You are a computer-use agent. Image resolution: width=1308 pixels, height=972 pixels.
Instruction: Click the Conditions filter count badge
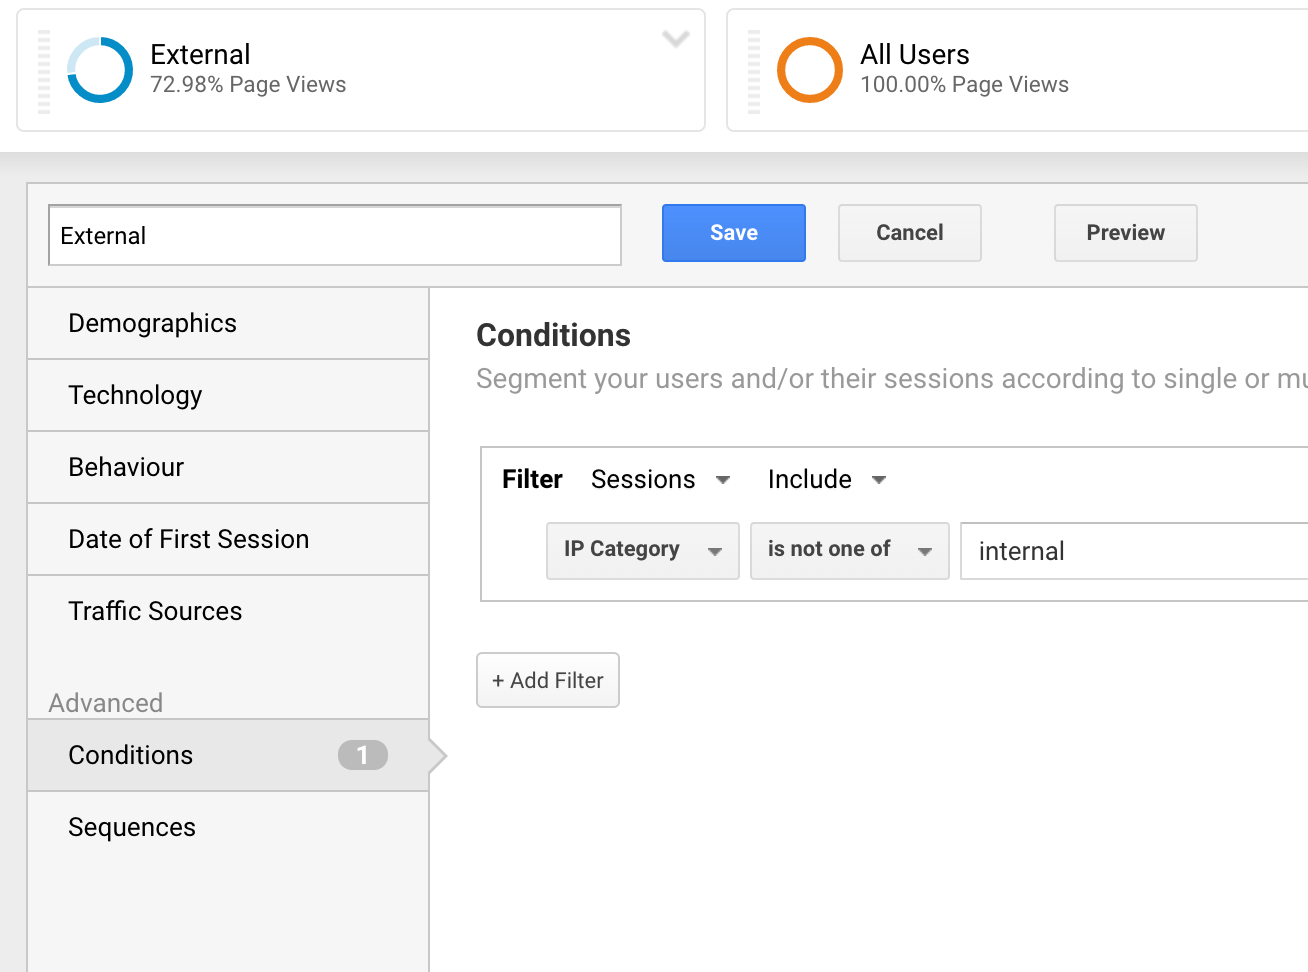click(362, 755)
